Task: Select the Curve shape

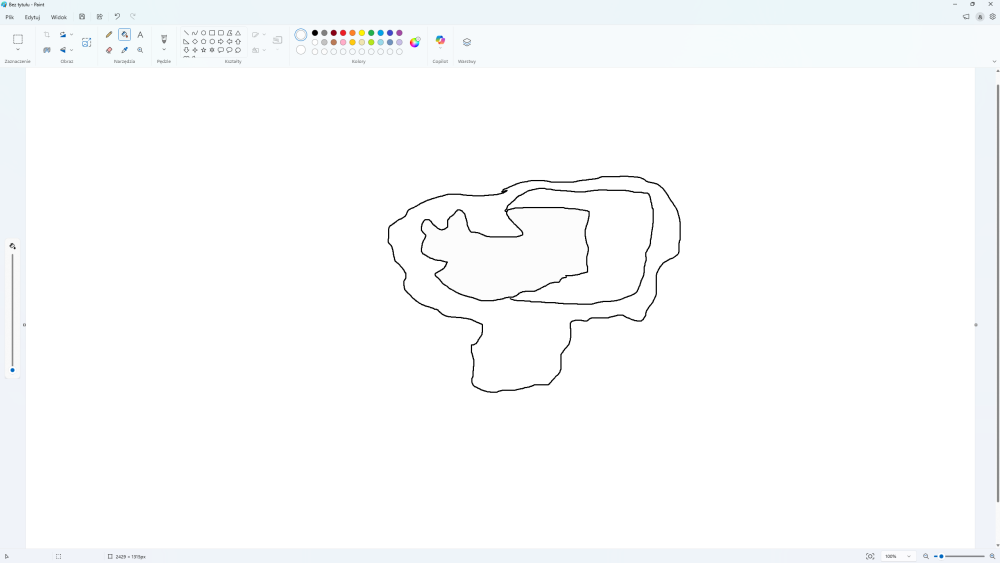Action: (195, 33)
